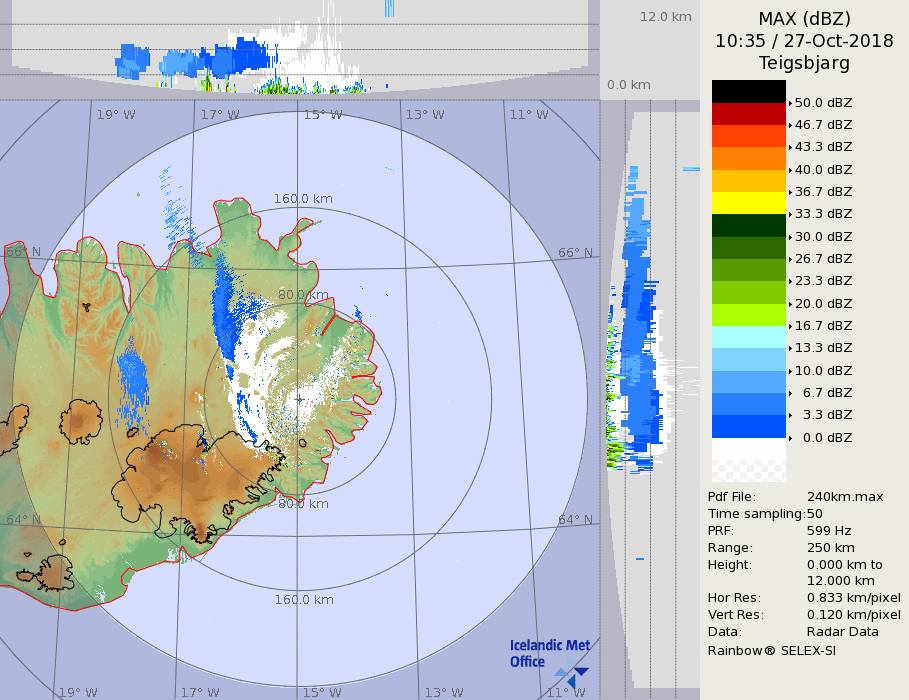Viewport: 909px width, 700px height.
Task: Click the upper 160.0 km range ring label
Action: [303, 199]
